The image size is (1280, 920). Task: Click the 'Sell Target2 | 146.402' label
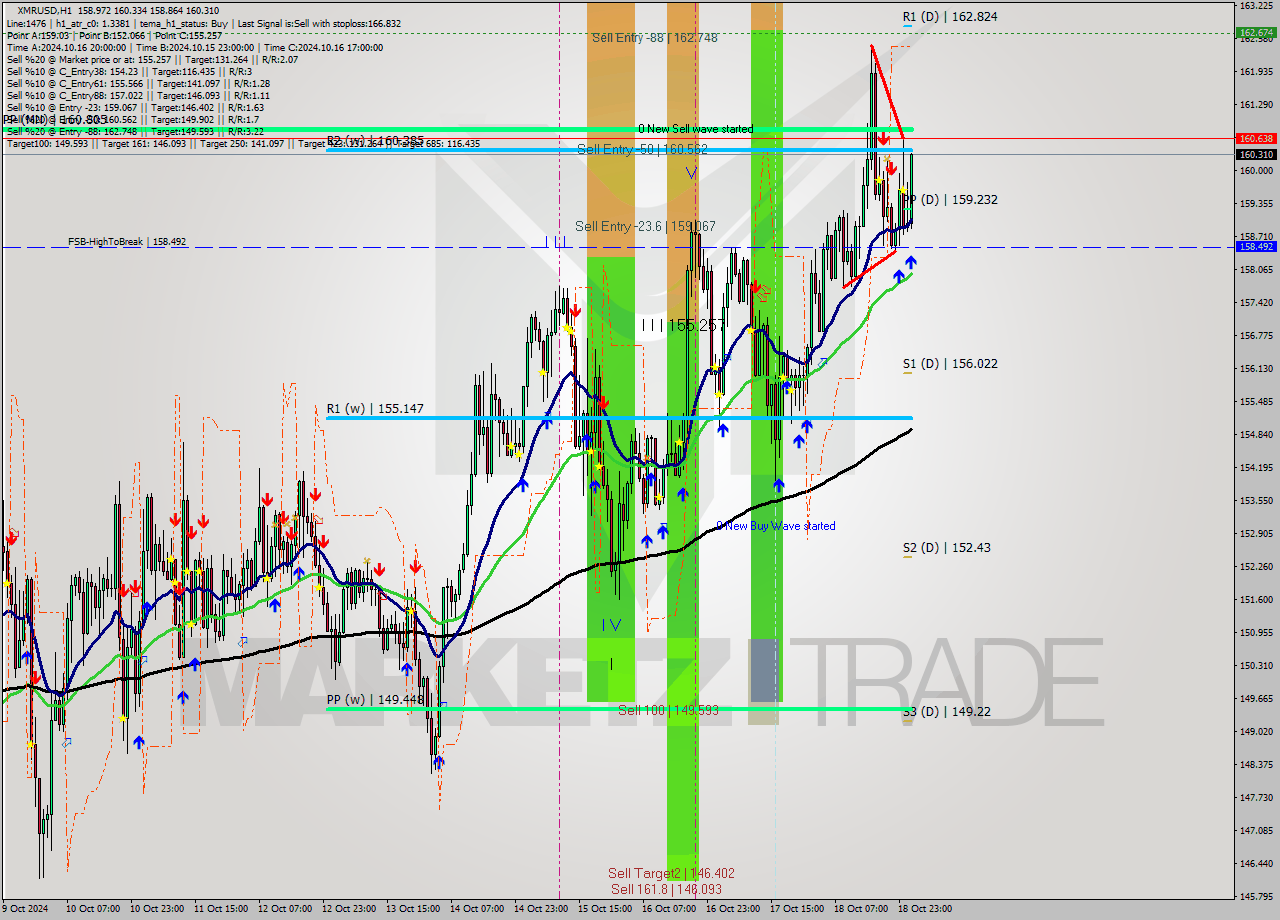click(671, 873)
